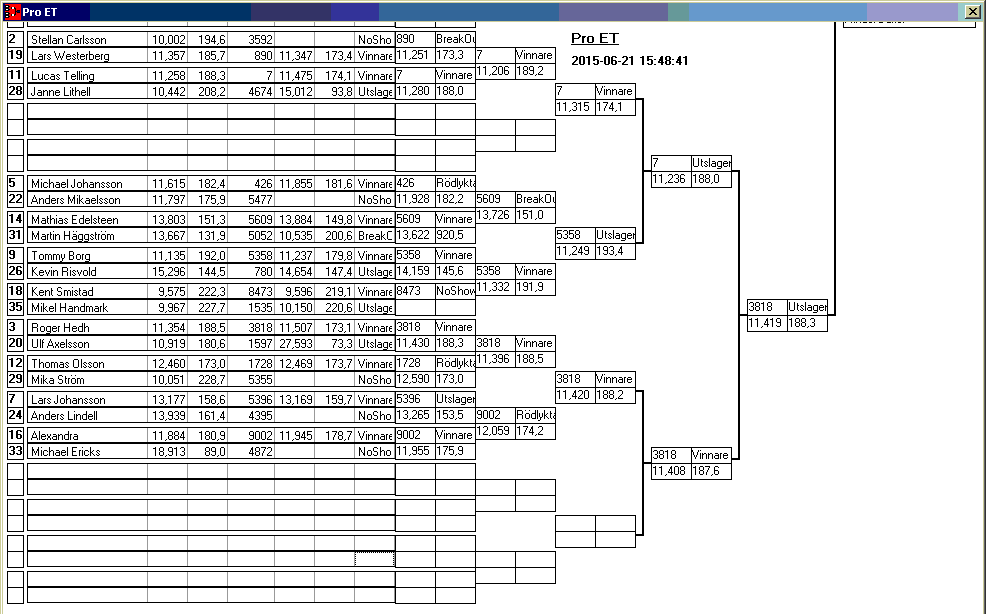Select the Alexandra name cell
The width and height of the screenshot is (986, 614).
pos(87,436)
